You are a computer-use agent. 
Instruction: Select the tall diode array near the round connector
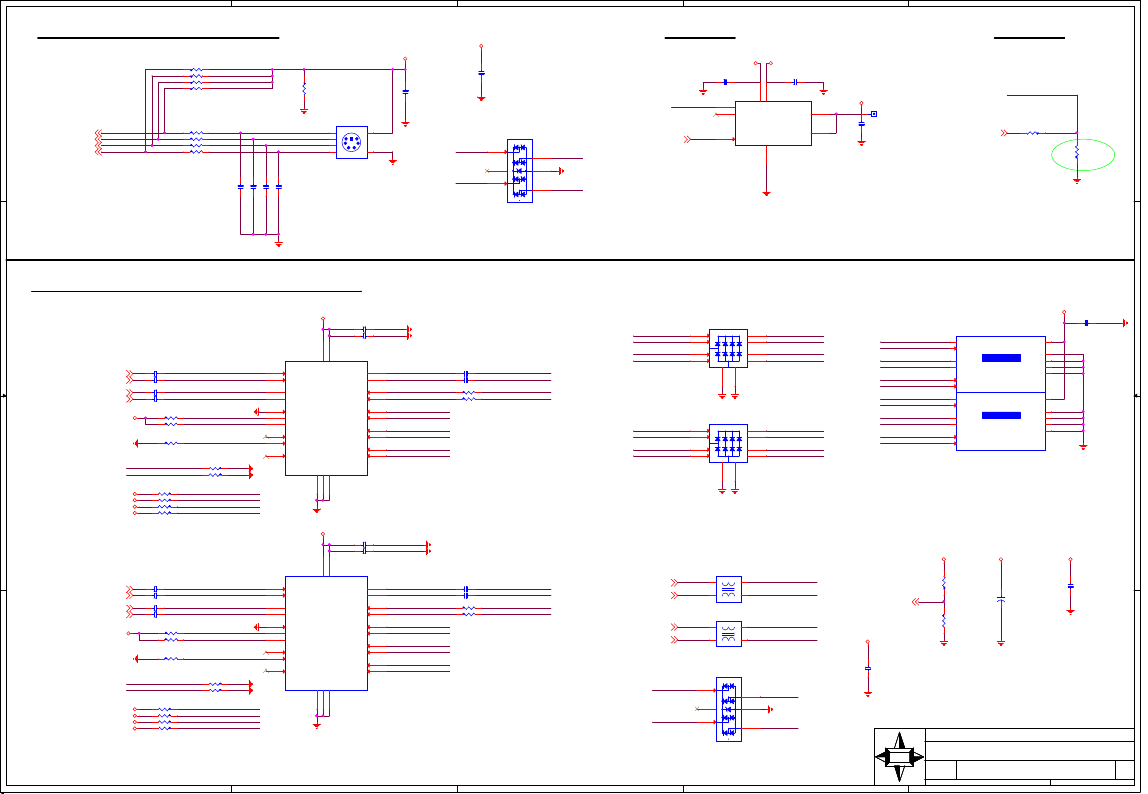pos(520,171)
